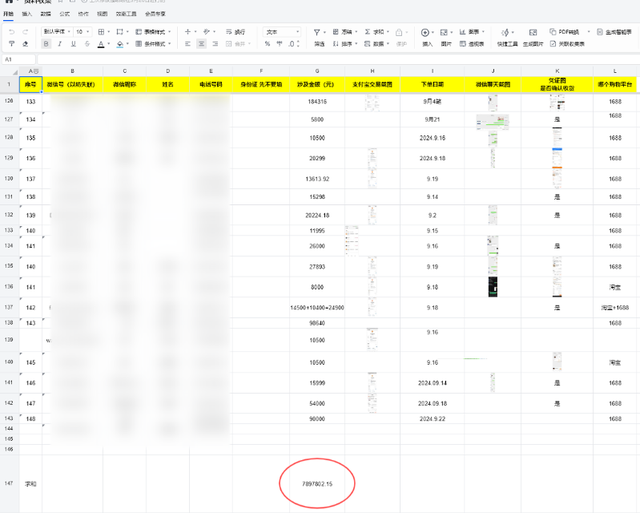The width and height of the screenshot is (640, 513).
Task: Switch to the 数据 tab
Action: point(46,14)
